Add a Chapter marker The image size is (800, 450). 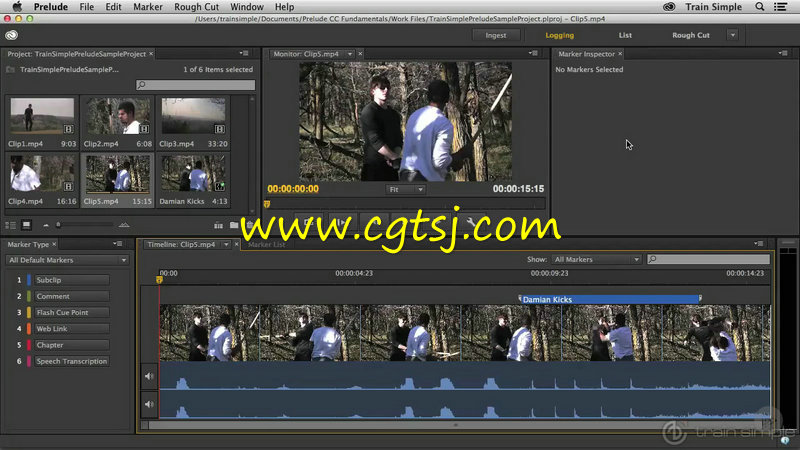click(x=72, y=345)
